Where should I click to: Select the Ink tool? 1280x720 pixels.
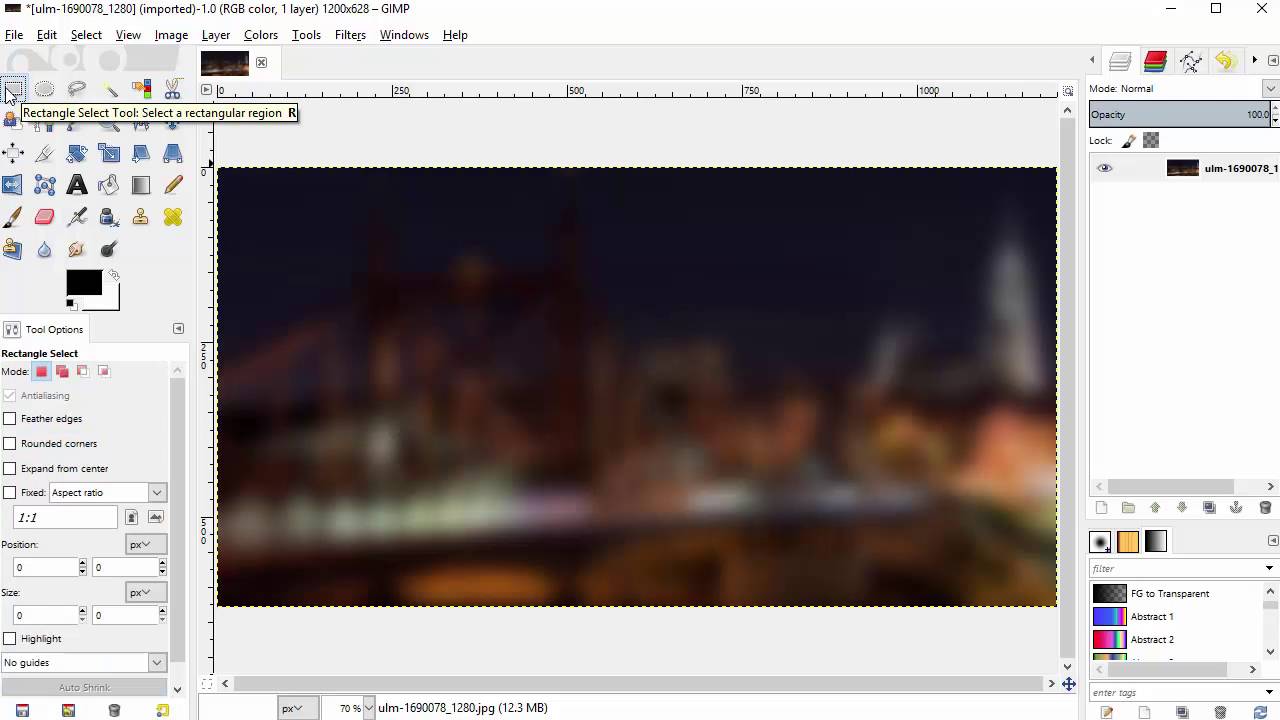108,217
